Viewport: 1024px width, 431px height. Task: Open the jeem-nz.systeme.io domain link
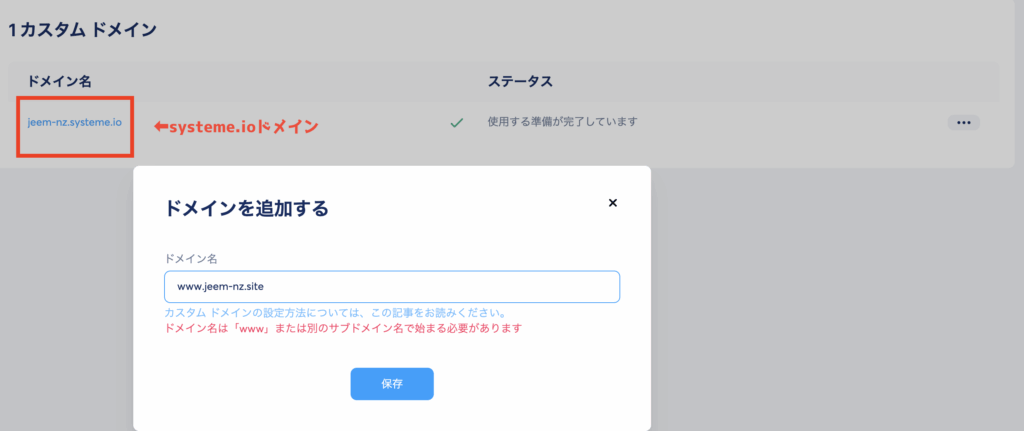(75, 122)
